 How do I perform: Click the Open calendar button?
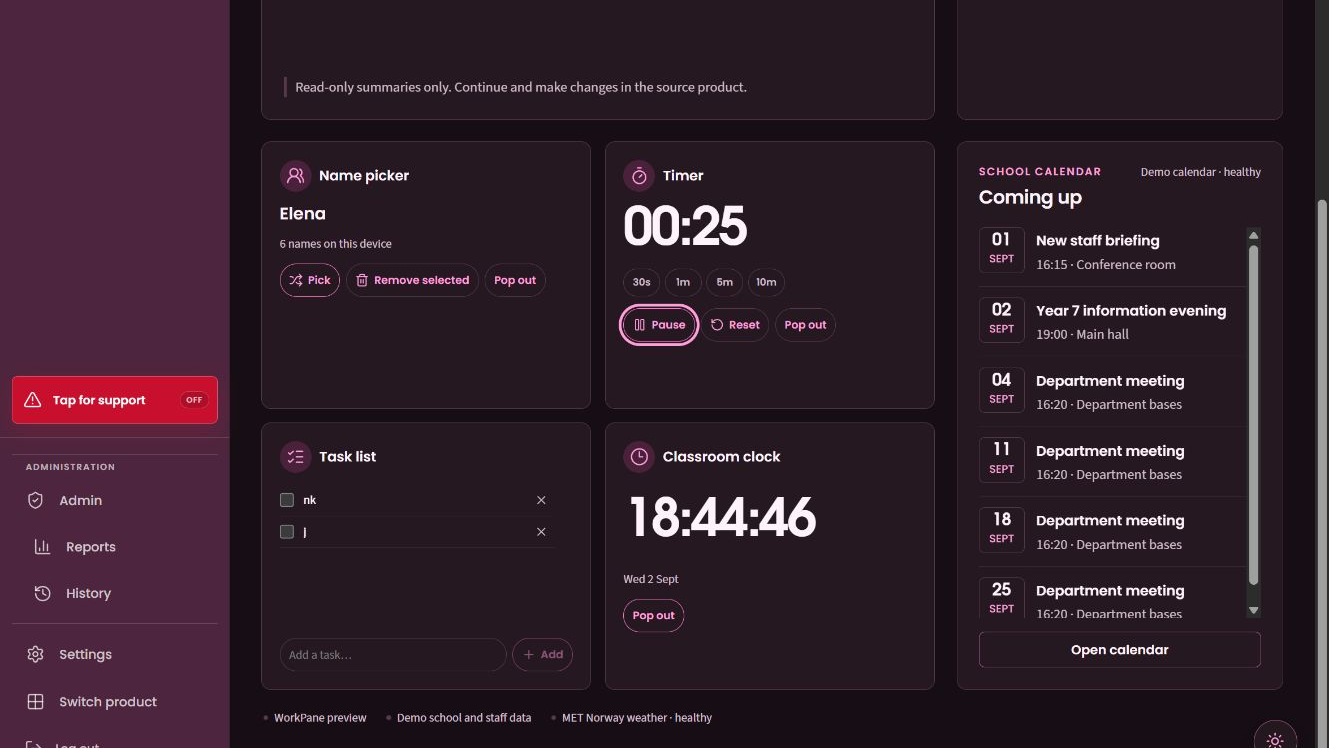click(x=1119, y=650)
